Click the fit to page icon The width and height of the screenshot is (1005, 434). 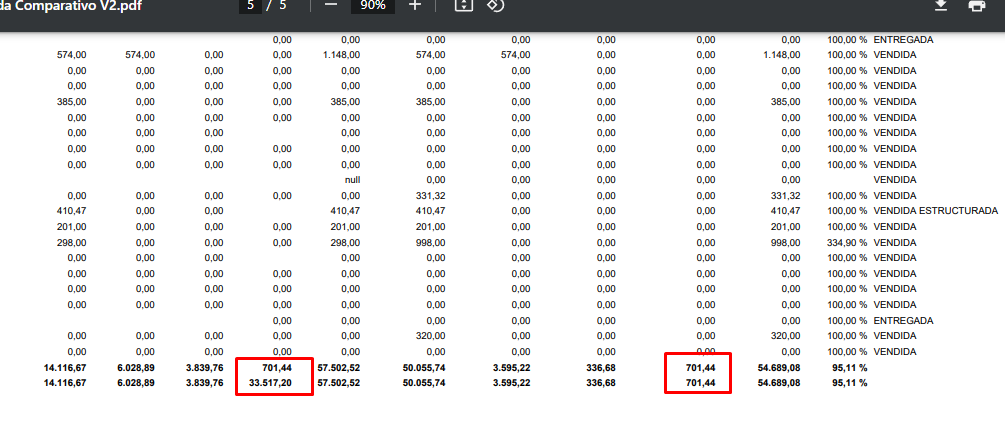[462, 6]
